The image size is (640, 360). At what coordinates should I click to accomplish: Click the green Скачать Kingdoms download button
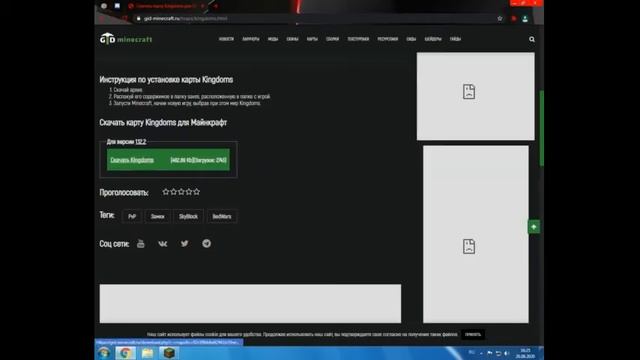pos(168,160)
